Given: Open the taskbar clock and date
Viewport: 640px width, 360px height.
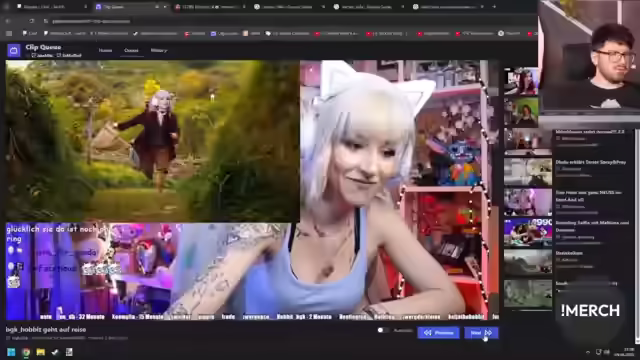Looking at the screenshot, I should click(x=629, y=352).
